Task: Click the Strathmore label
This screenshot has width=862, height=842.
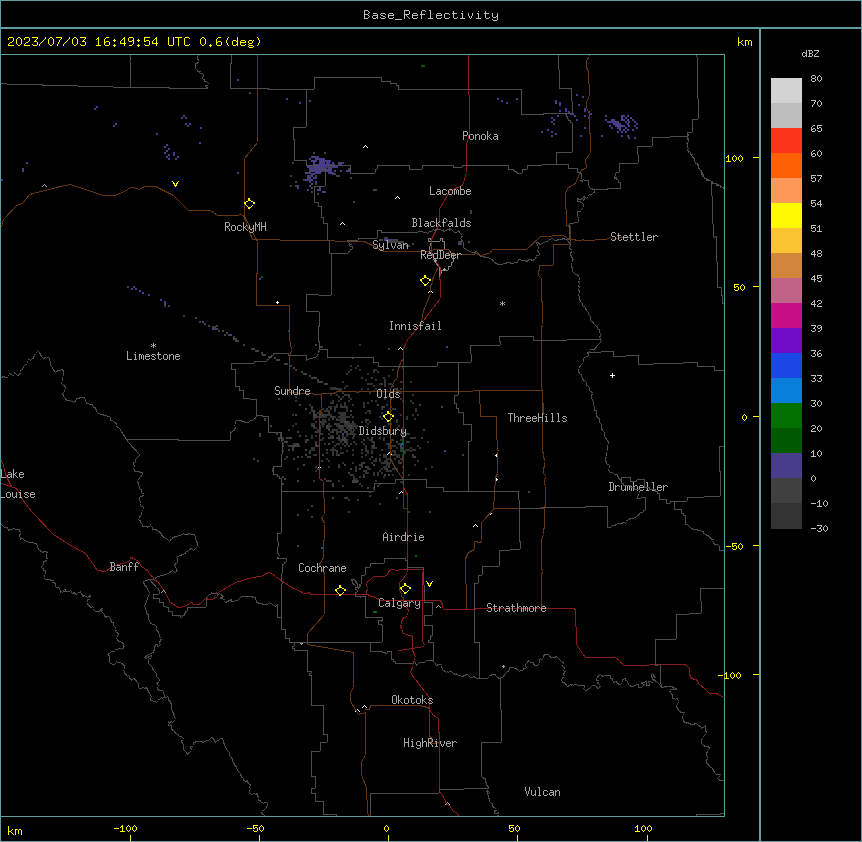Action: 516,608
